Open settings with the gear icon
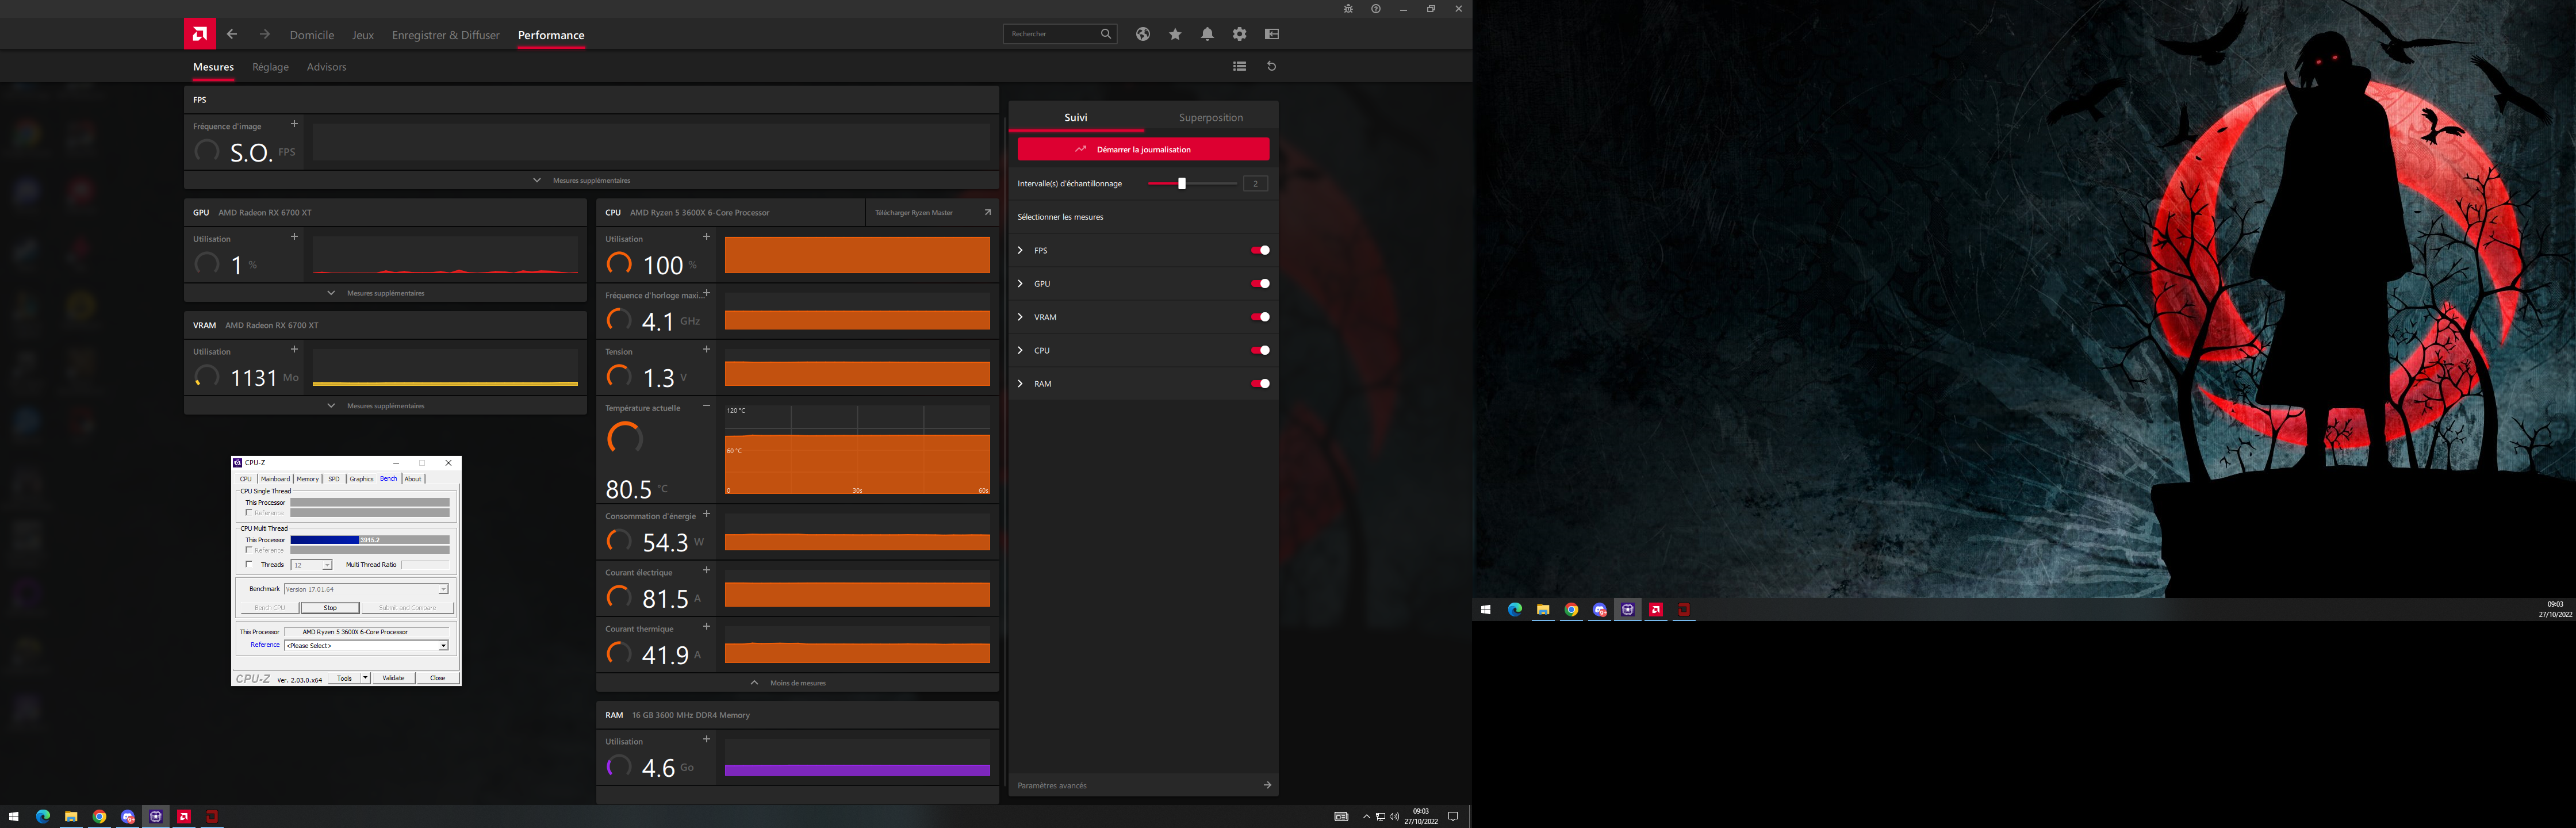This screenshot has width=2576, height=828. point(1239,34)
